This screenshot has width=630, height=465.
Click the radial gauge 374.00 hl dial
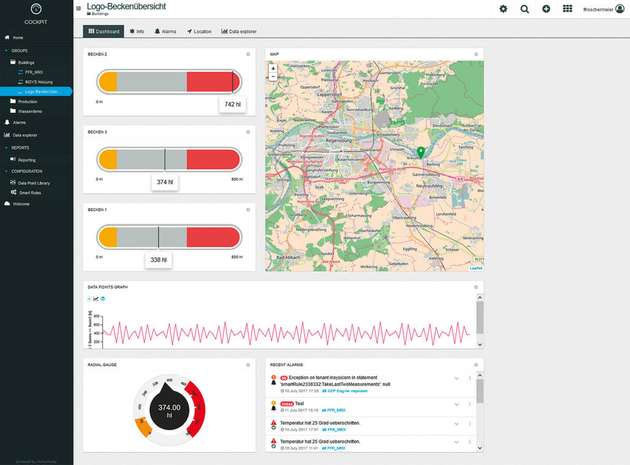click(169, 410)
